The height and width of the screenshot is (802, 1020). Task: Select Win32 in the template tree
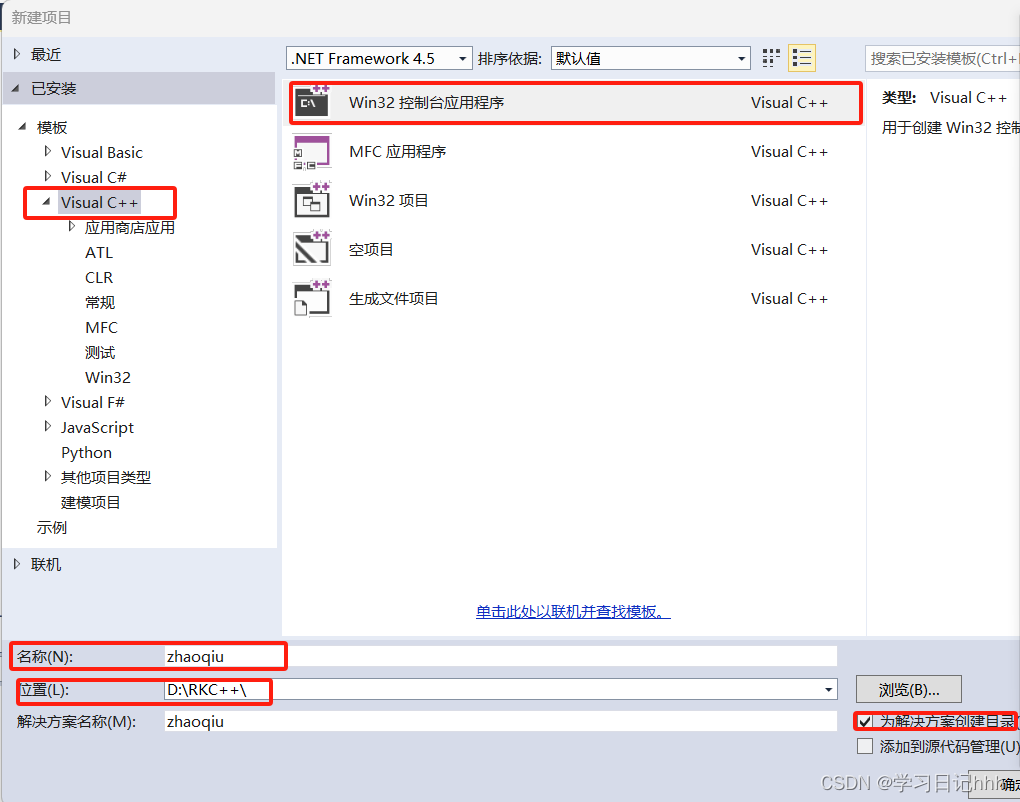(108, 377)
